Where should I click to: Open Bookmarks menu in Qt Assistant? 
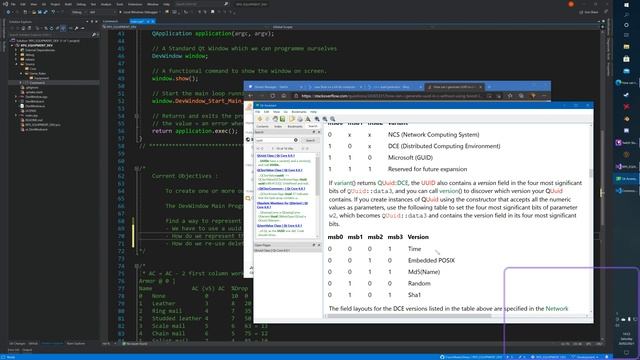(299, 111)
